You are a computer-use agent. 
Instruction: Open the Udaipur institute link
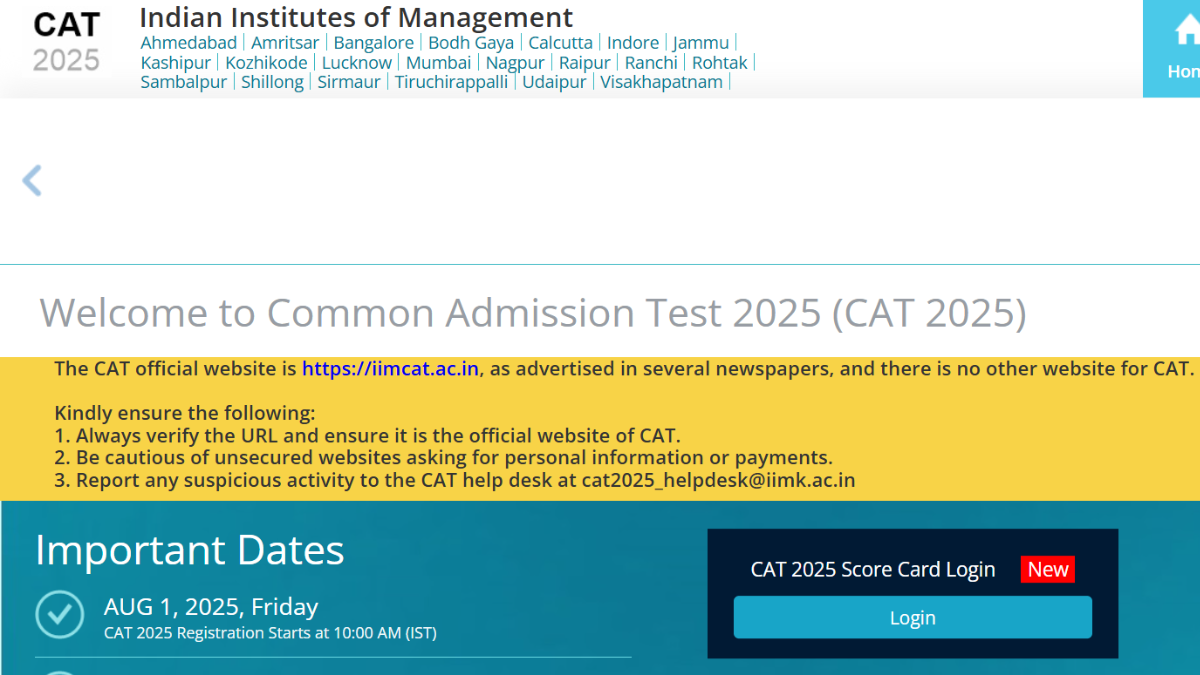554,82
